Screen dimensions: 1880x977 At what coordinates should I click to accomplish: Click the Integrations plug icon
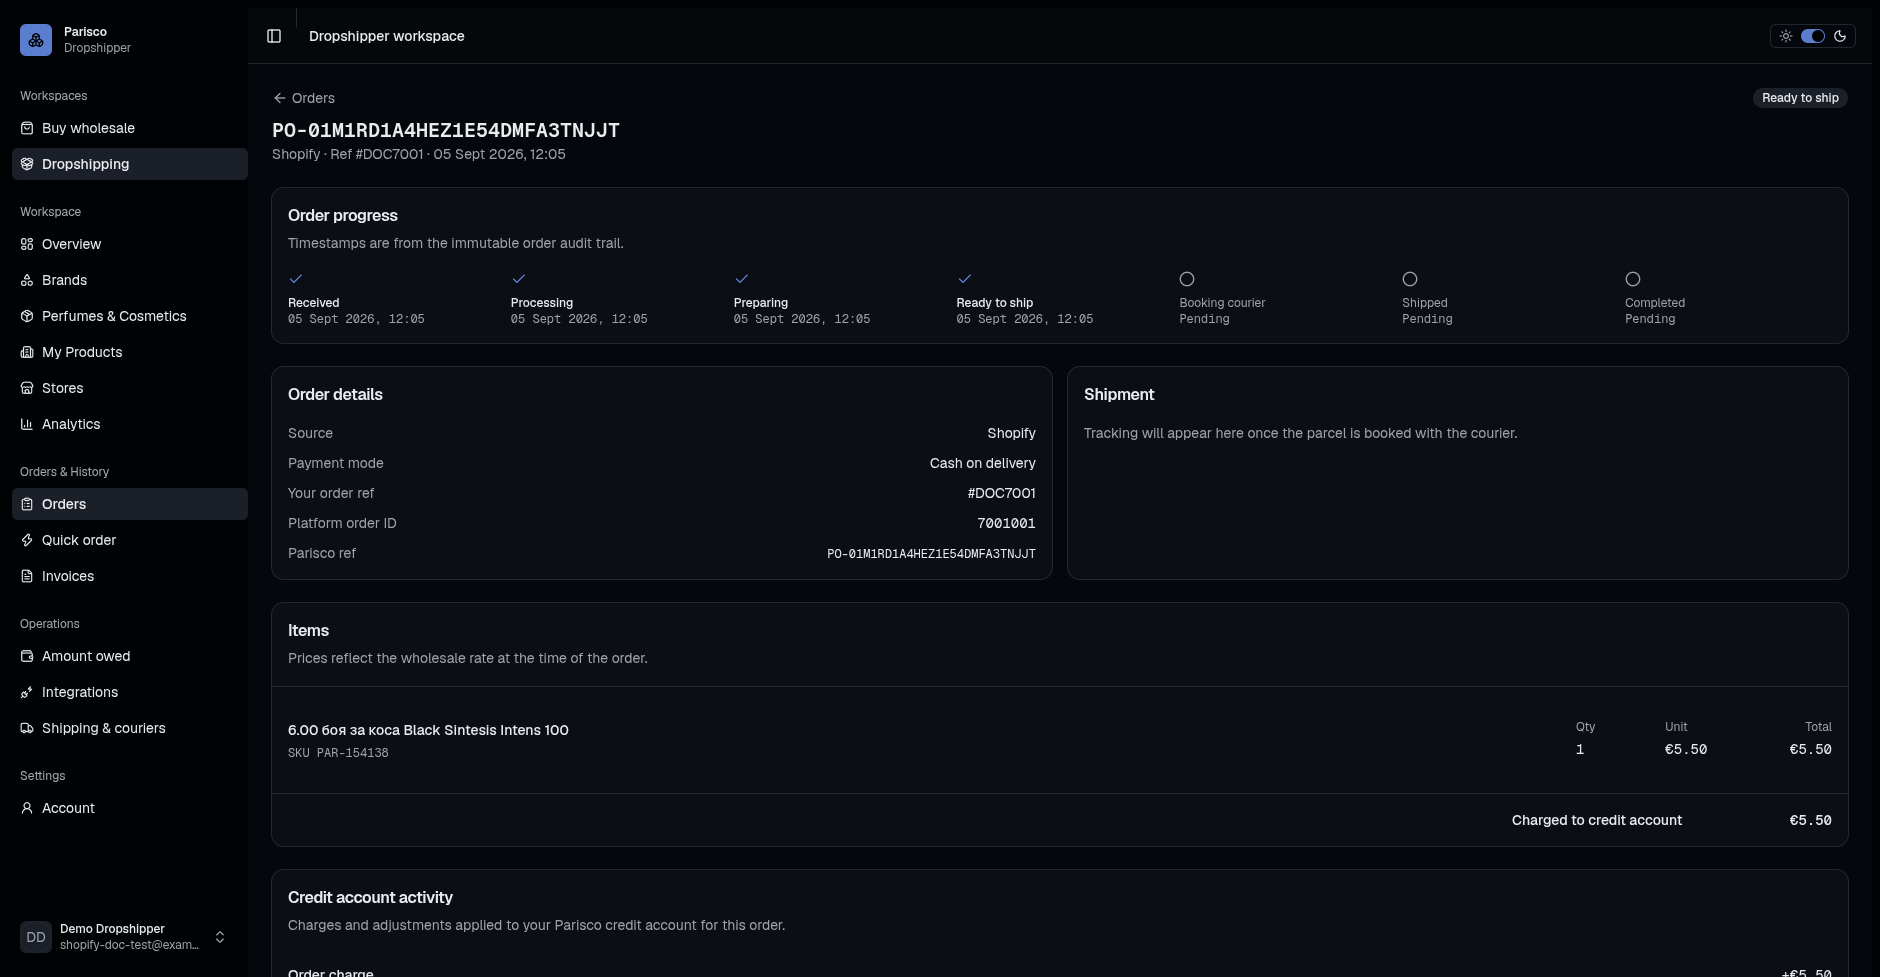(x=27, y=692)
